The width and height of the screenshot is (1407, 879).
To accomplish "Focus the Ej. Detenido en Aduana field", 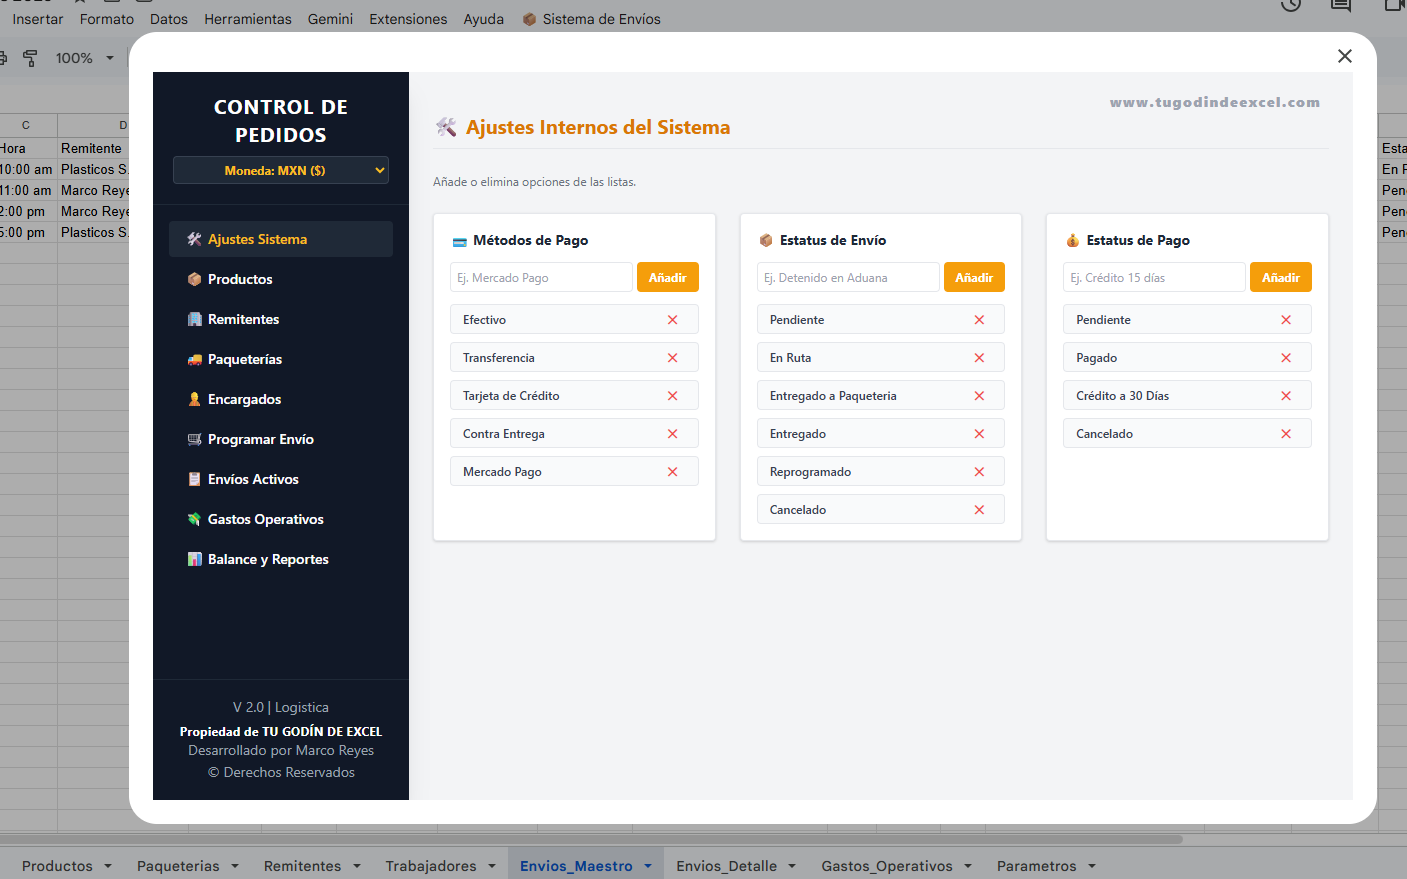I will pyautogui.click(x=848, y=277).
